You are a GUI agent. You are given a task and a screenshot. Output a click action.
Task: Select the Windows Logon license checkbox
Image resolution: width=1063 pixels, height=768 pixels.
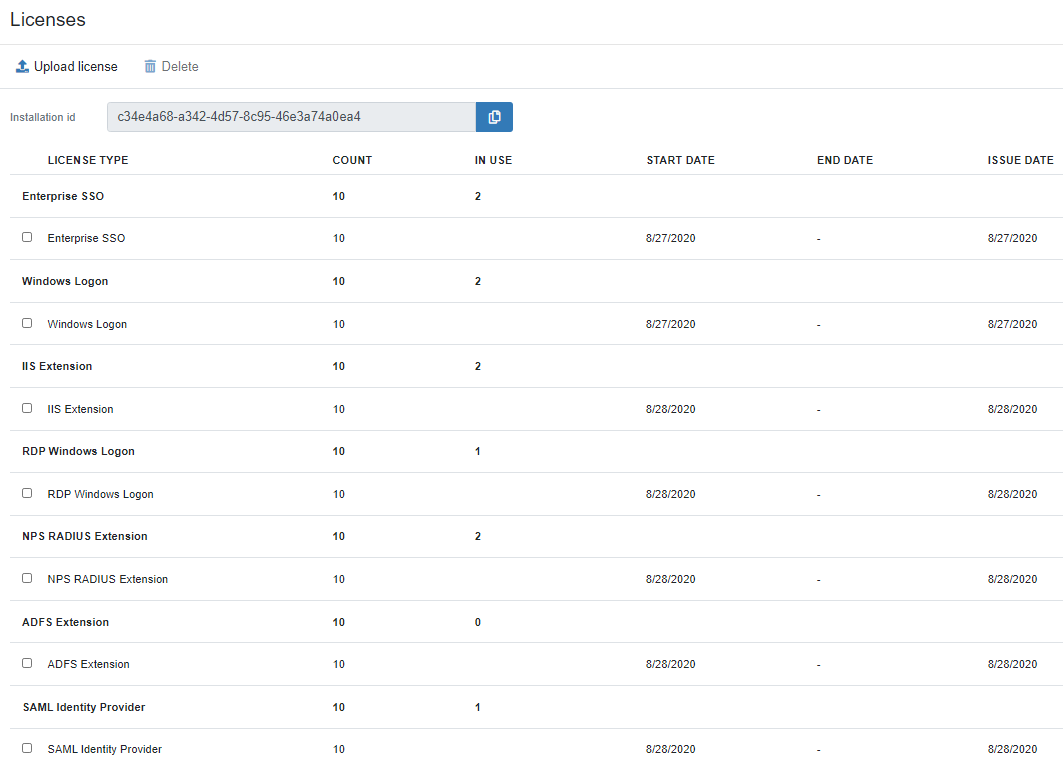tap(27, 323)
